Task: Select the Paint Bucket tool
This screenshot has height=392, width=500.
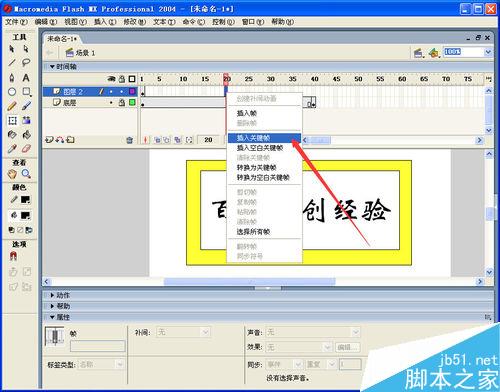Action: (x=26, y=134)
